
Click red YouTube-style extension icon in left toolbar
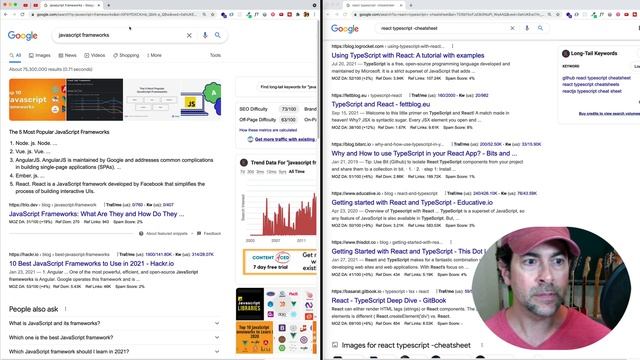(281, 14)
